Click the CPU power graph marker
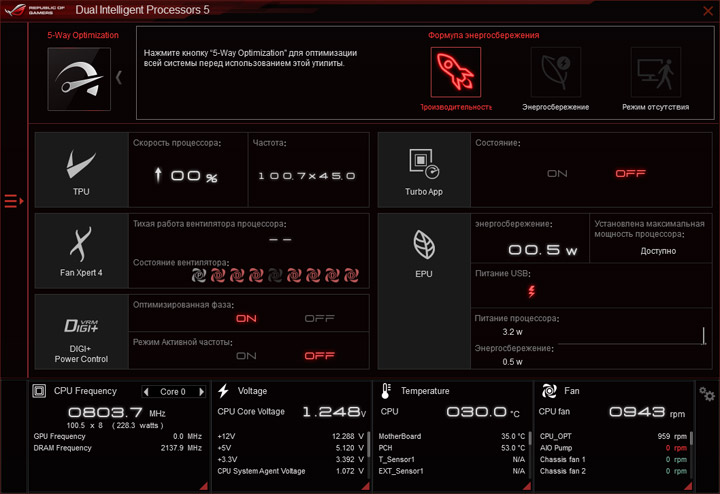Viewport: 720px width, 494px height. click(x=703, y=335)
